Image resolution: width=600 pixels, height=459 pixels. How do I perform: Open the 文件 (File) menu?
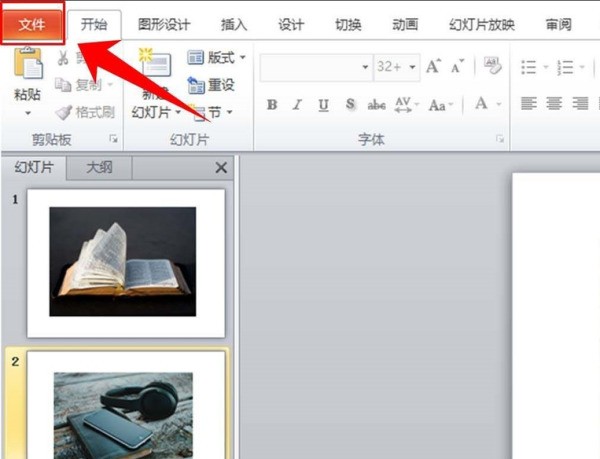[x=33, y=23]
